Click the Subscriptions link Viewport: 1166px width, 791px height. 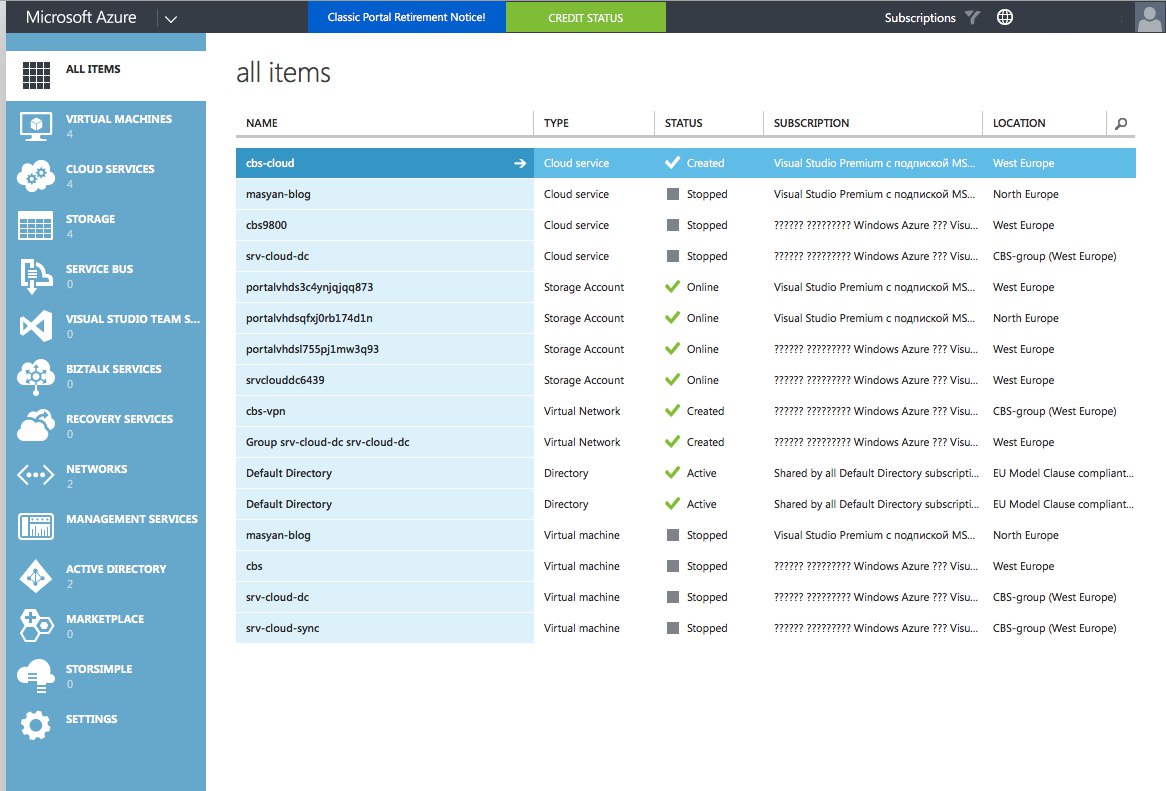tap(920, 18)
